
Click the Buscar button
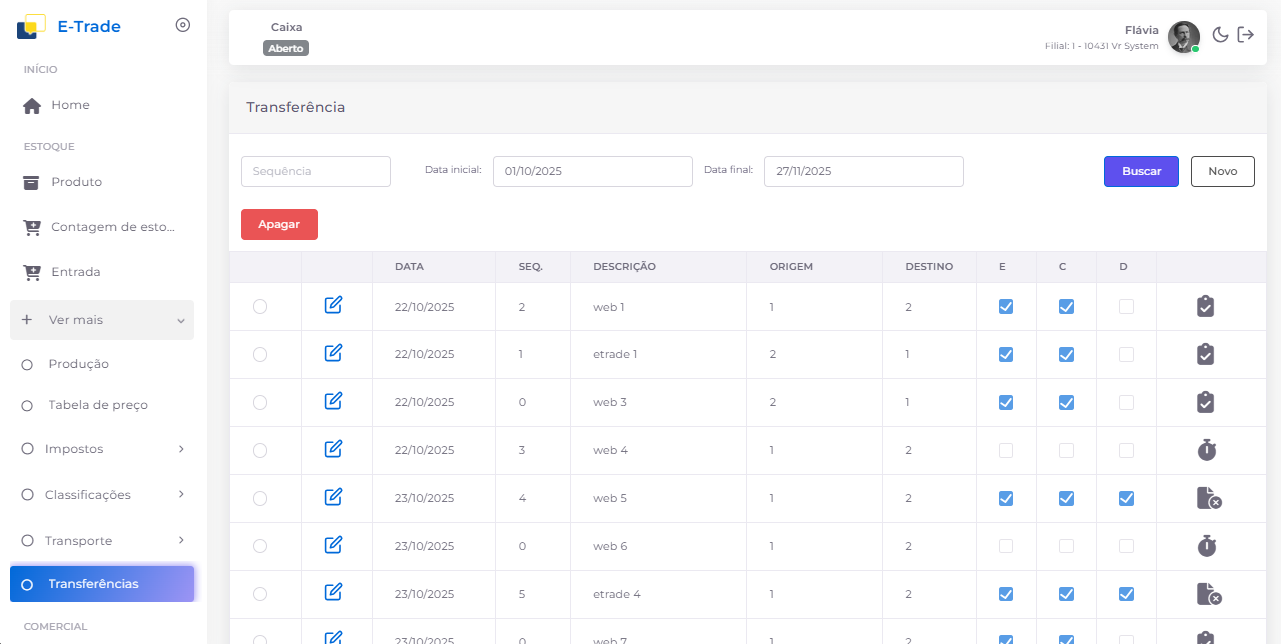click(x=1141, y=171)
